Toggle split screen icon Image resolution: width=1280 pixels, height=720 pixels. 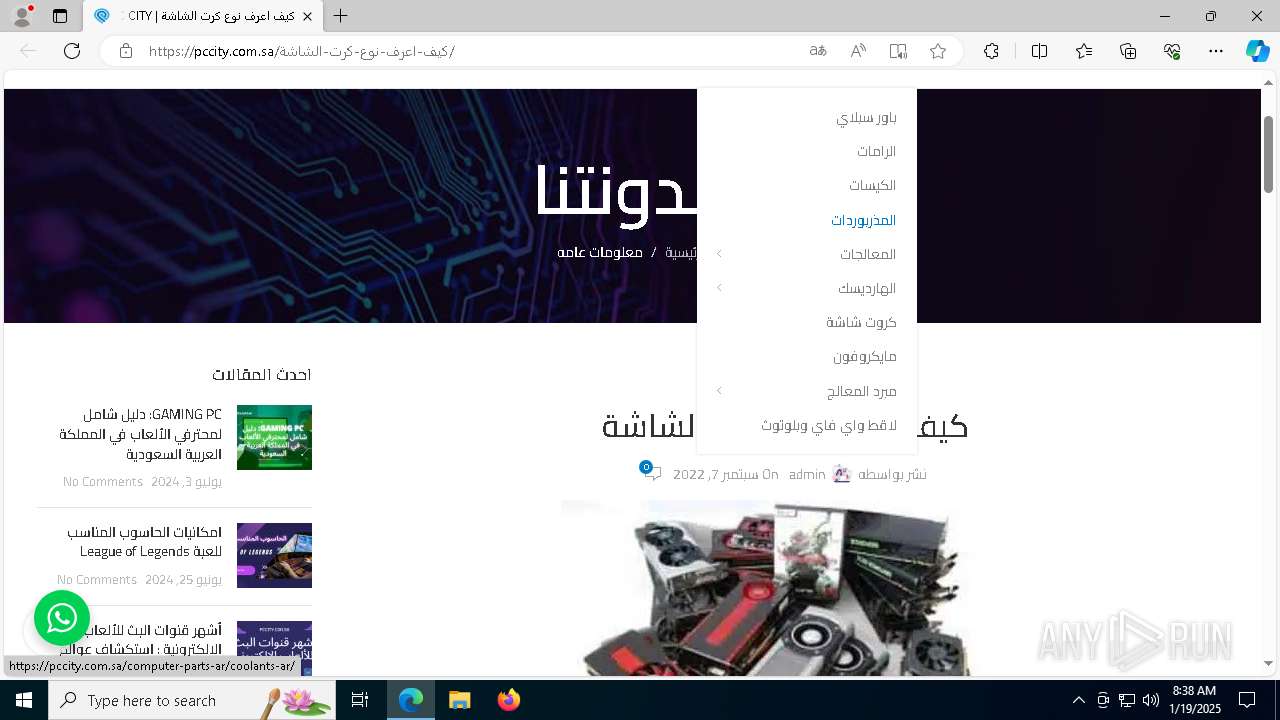tap(1039, 51)
